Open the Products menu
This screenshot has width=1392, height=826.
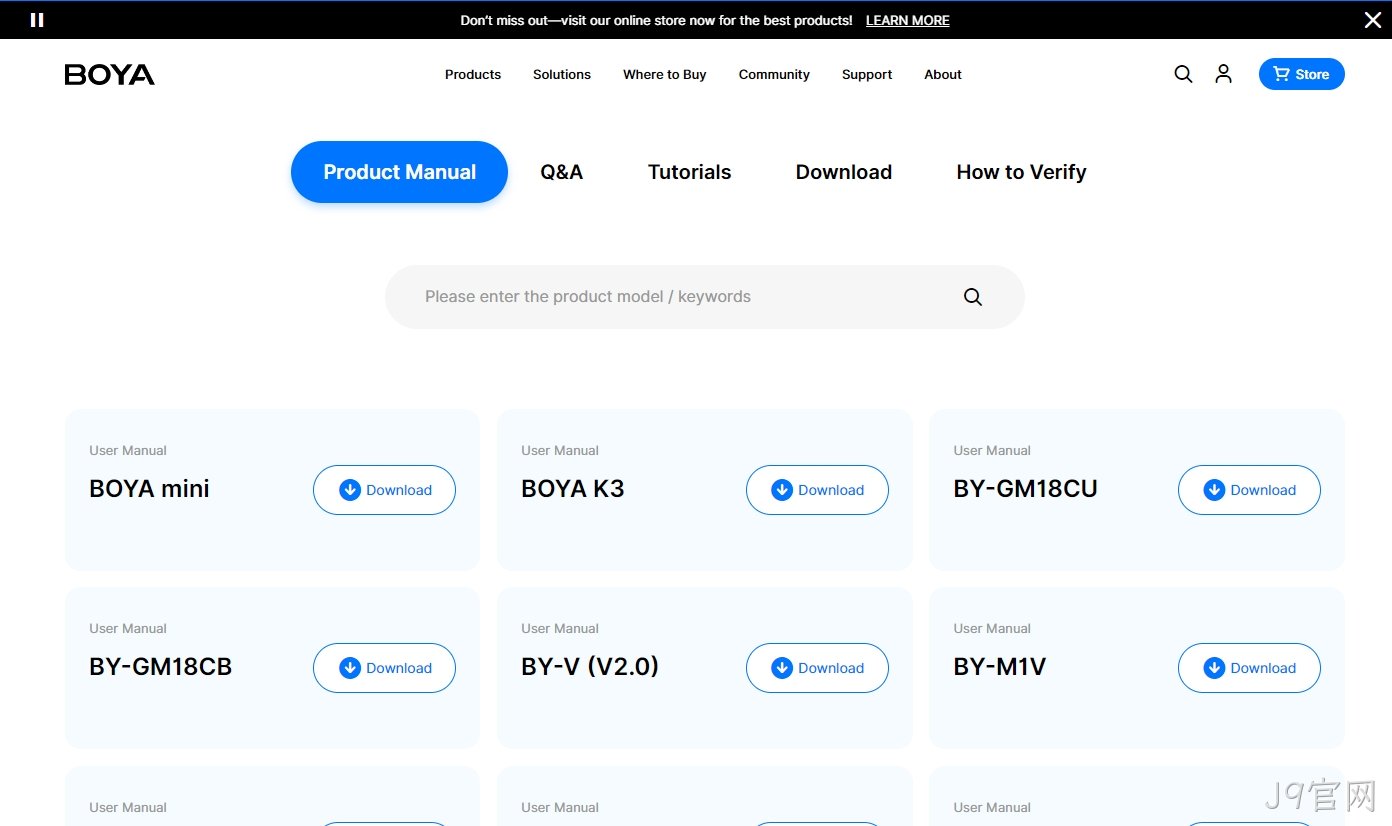click(473, 75)
